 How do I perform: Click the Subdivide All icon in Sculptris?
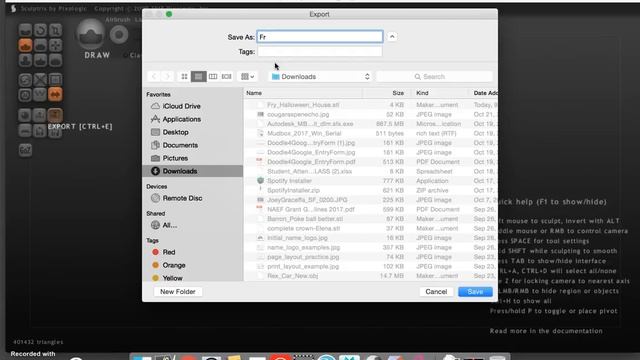[56, 80]
